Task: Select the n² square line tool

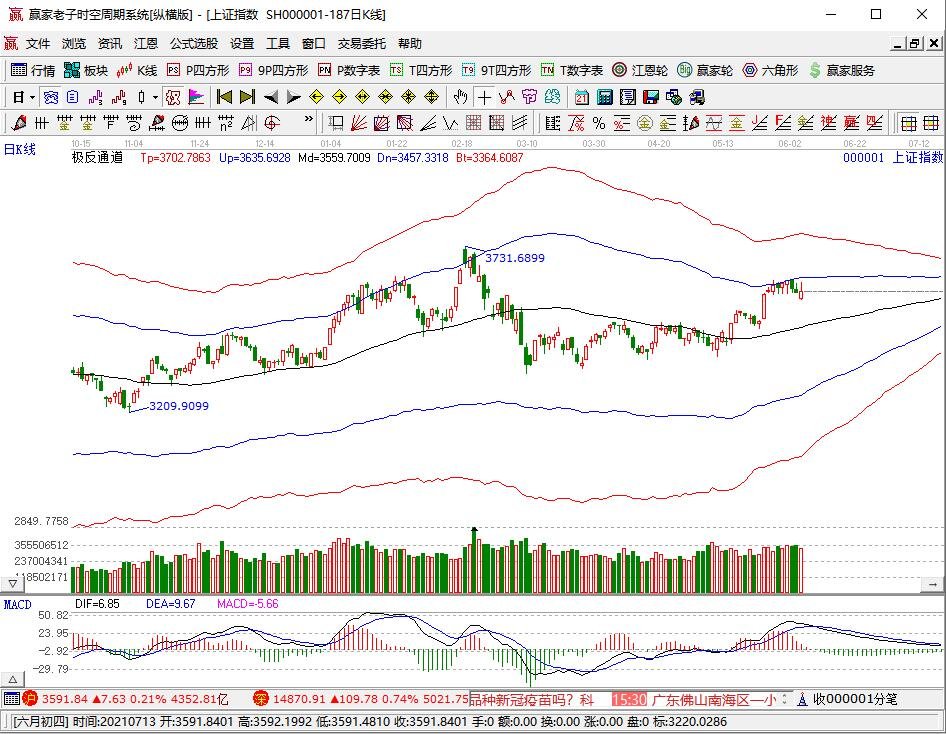Action: 226,123
